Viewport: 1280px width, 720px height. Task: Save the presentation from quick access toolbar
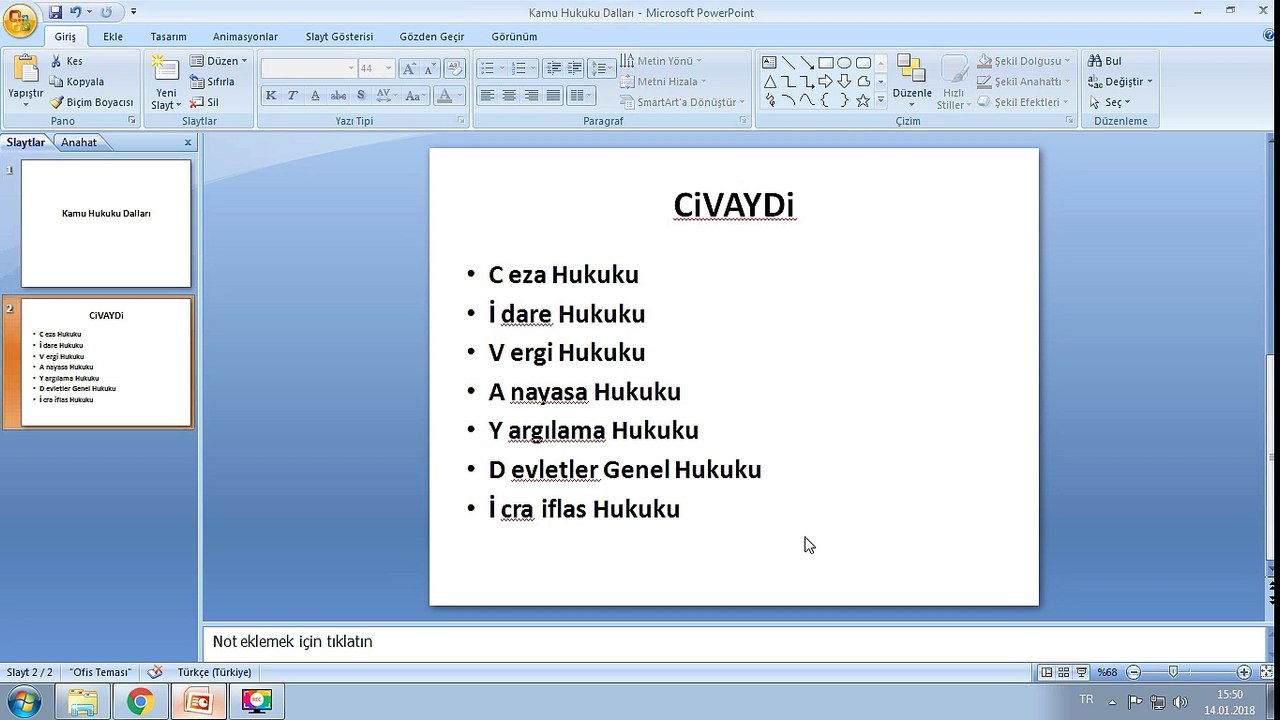(x=55, y=12)
